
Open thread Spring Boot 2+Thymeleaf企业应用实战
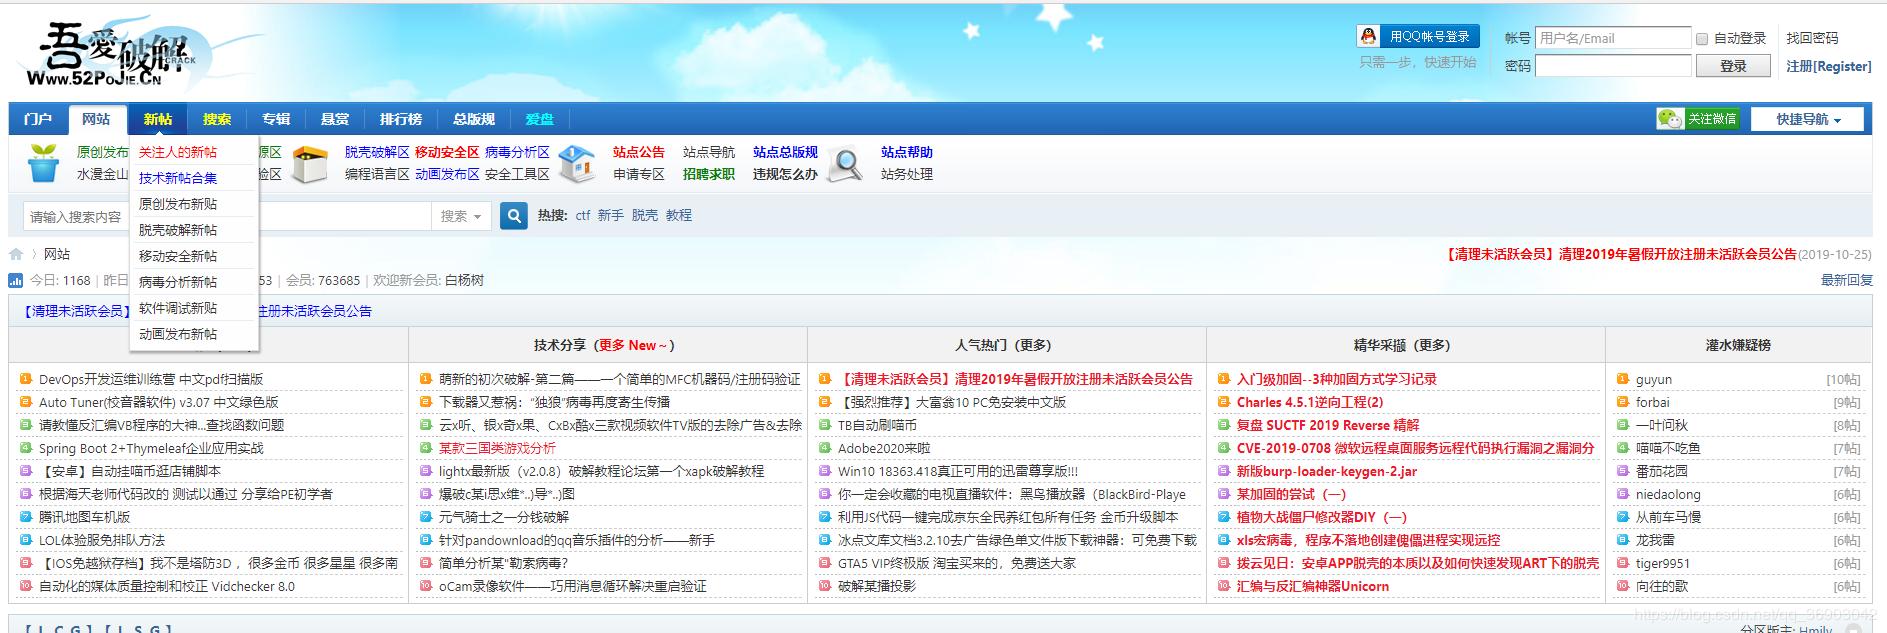pos(151,448)
